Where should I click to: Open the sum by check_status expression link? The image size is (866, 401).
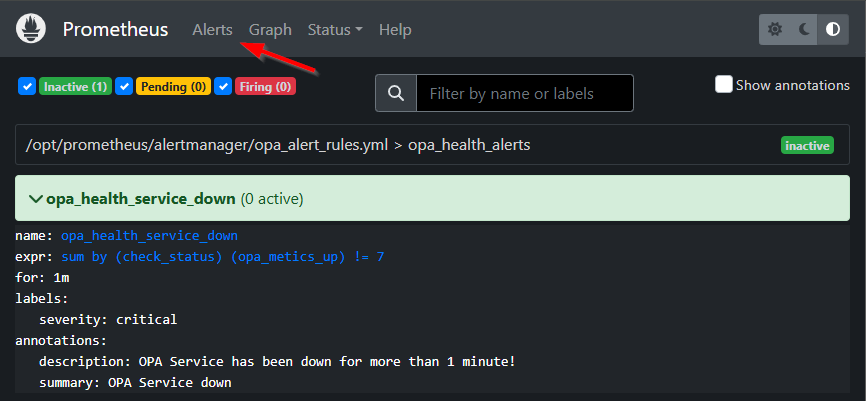tap(223, 257)
